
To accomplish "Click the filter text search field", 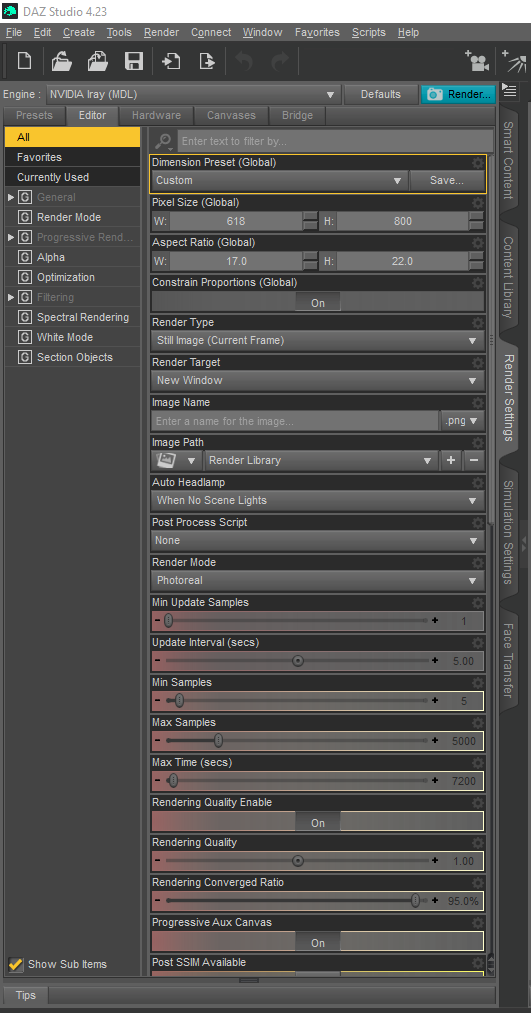I will click(x=335, y=141).
